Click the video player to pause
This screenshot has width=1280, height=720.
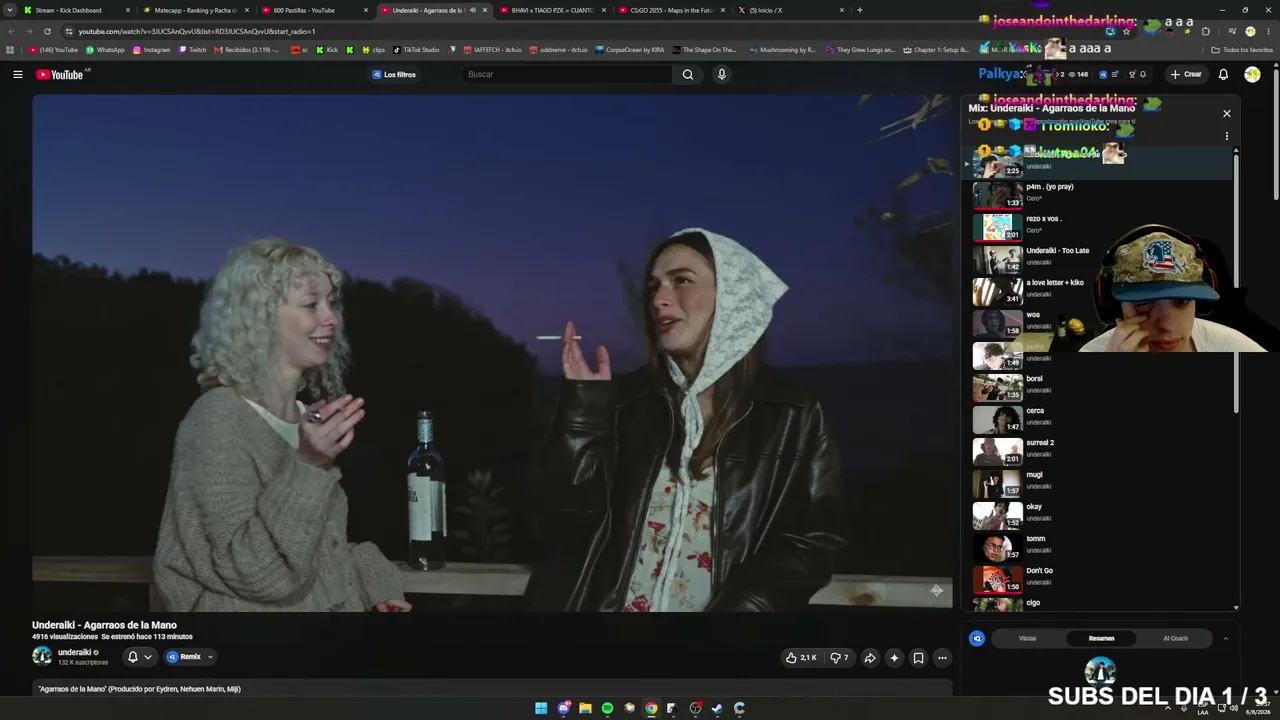492,353
